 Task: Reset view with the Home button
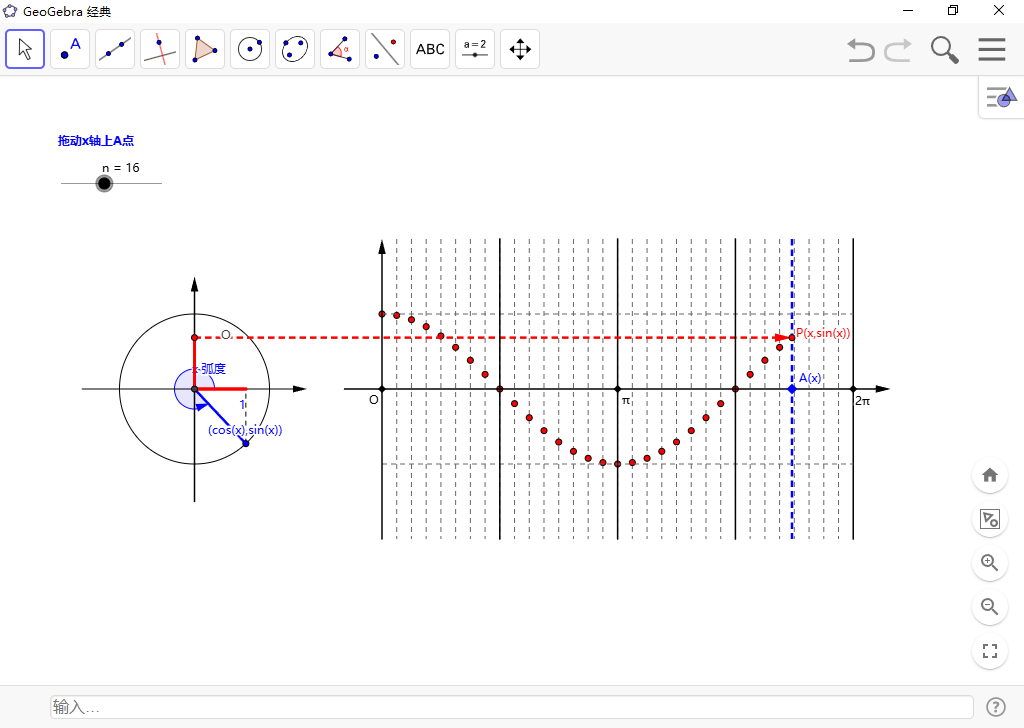(x=990, y=475)
